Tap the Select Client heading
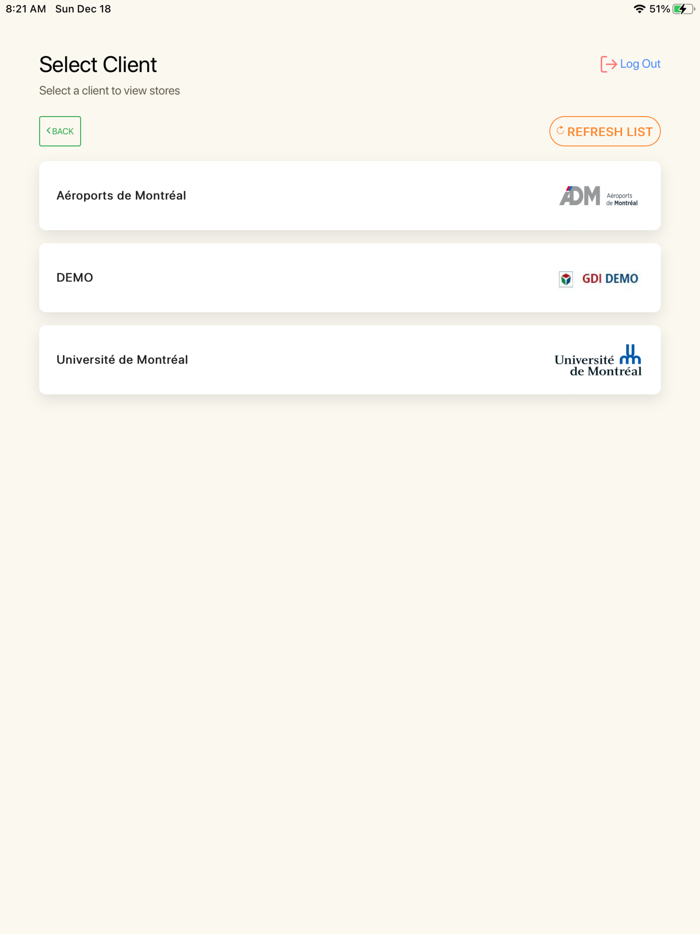Viewport: 700px width, 934px height. click(x=98, y=65)
